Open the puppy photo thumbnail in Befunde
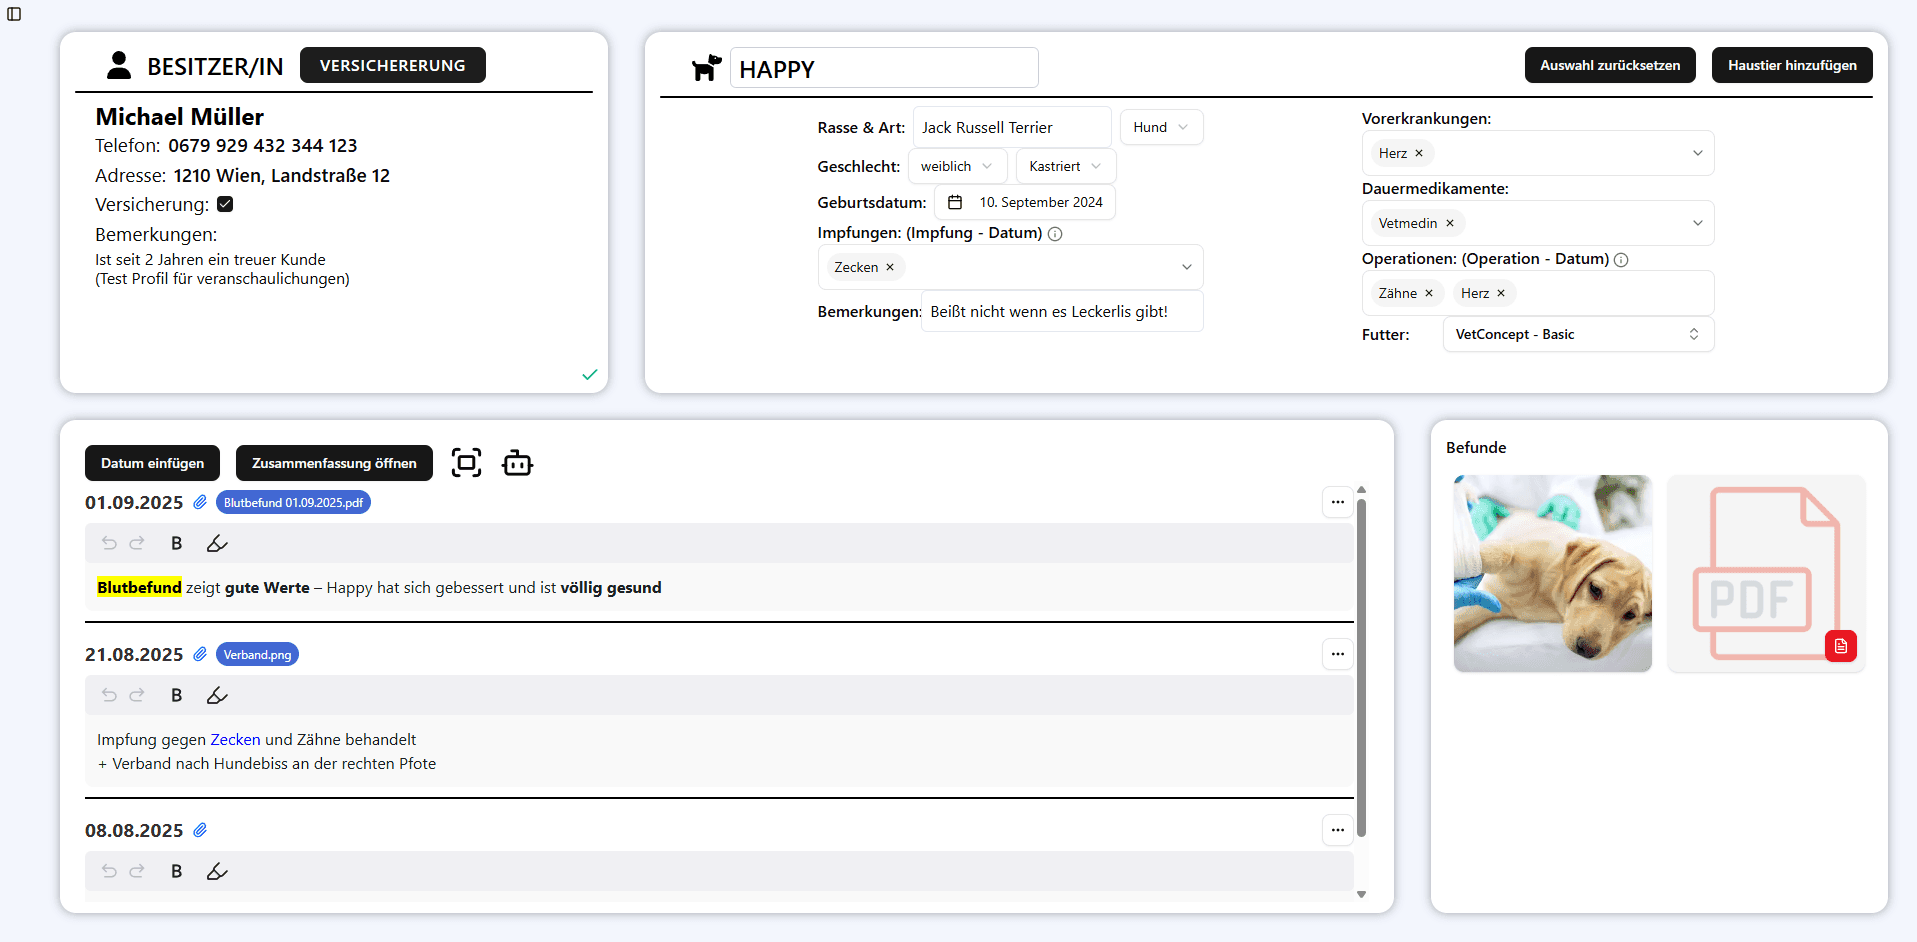Viewport: 1917px width, 942px height. 1552,573
